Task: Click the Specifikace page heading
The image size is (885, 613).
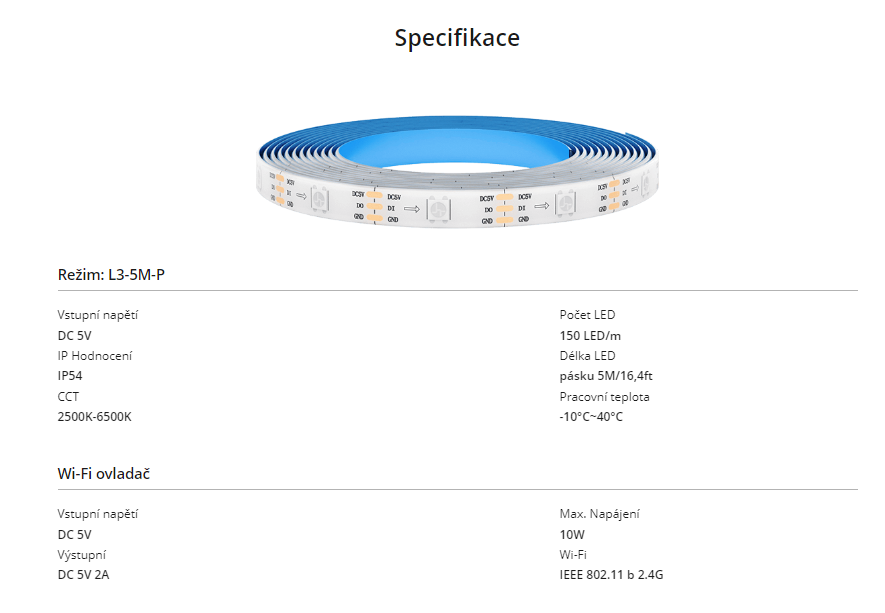Action: pos(457,38)
